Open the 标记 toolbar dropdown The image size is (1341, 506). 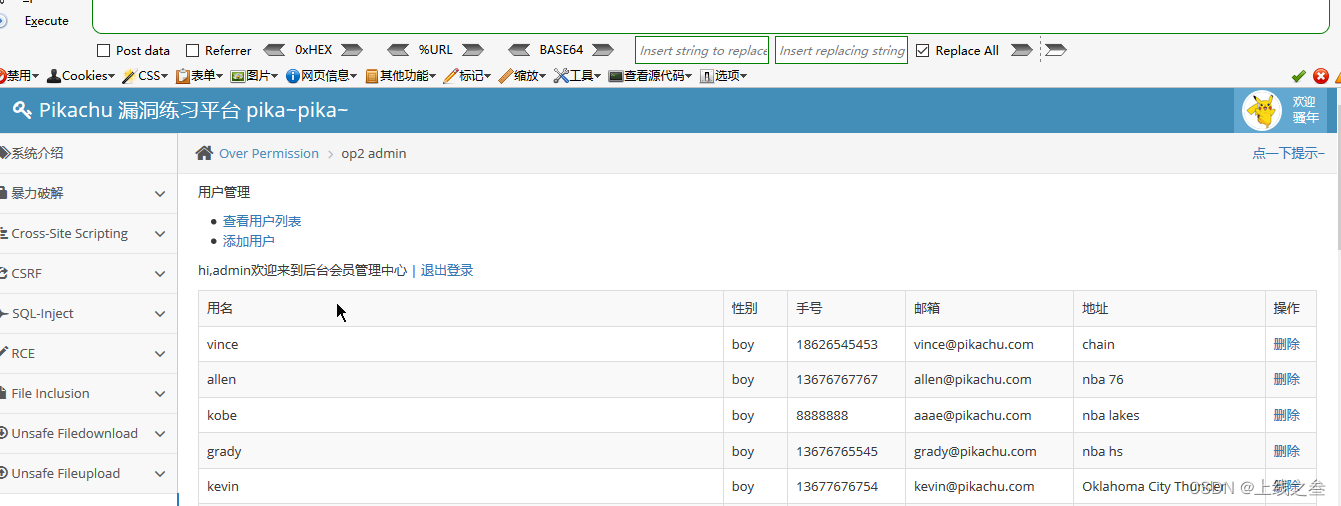[x=468, y=75]
